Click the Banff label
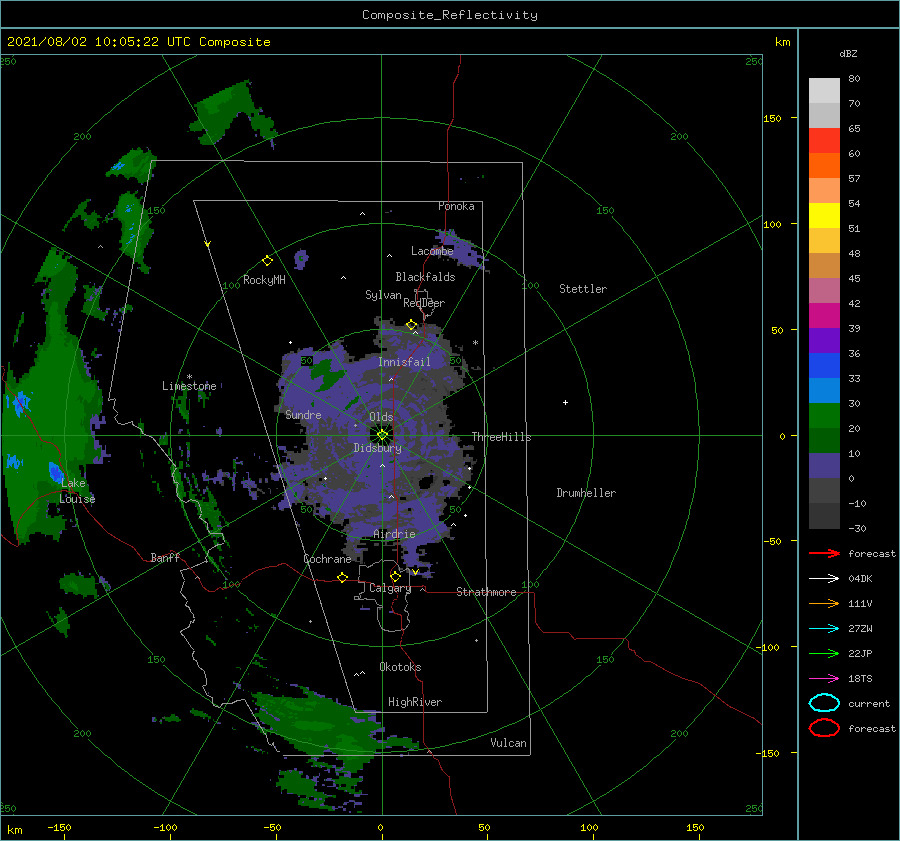This screenshot has width=900, height=841. point(165,557)
